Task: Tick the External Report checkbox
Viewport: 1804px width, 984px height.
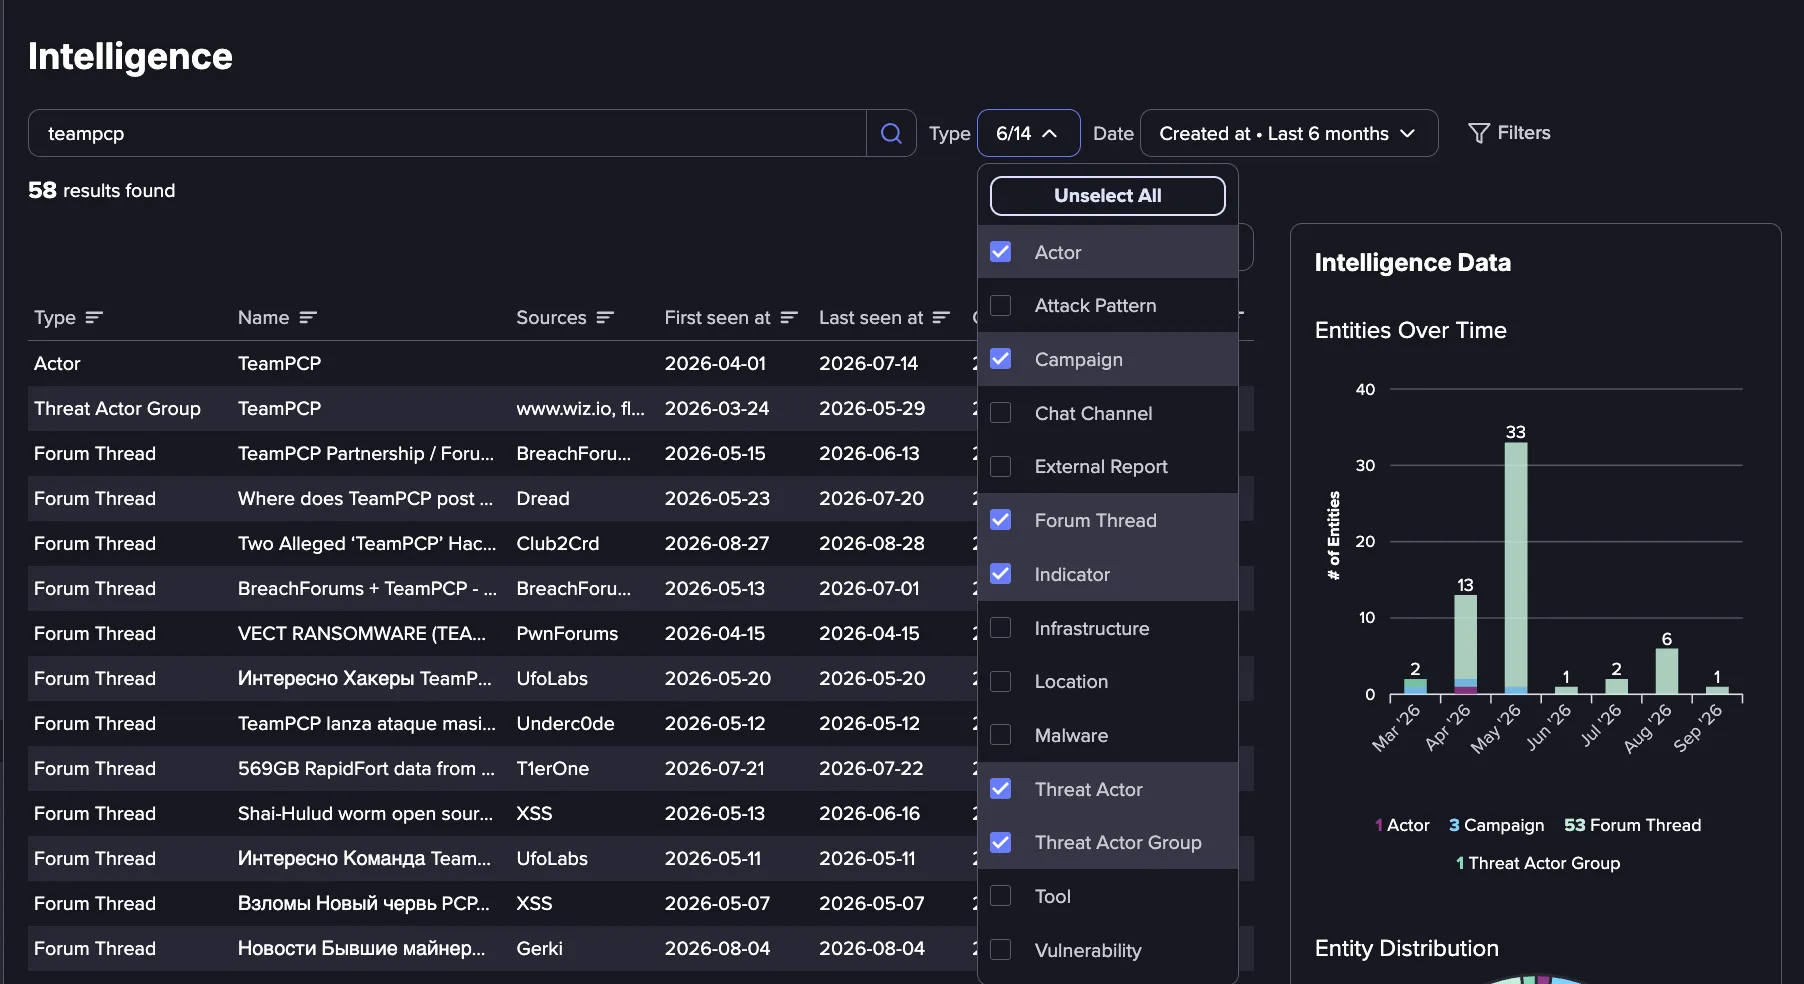Action: [1000, 466]
